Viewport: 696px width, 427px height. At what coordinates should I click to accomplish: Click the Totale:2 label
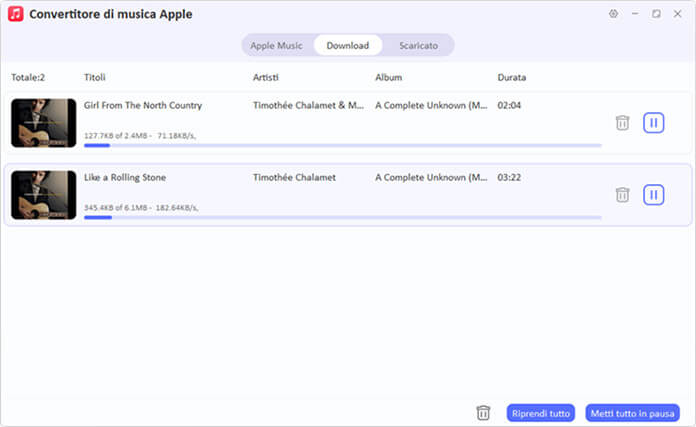click(x=28, y=77)
